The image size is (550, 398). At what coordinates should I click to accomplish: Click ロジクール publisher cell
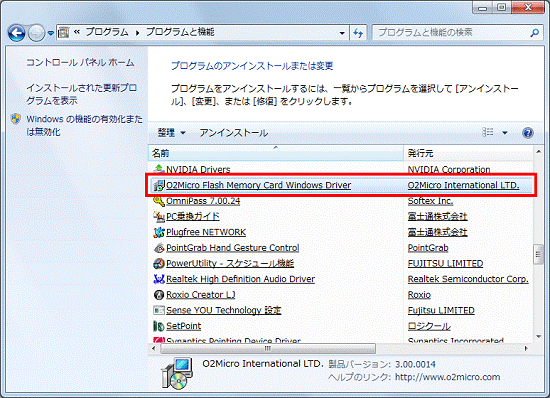(x=429, y=326)
